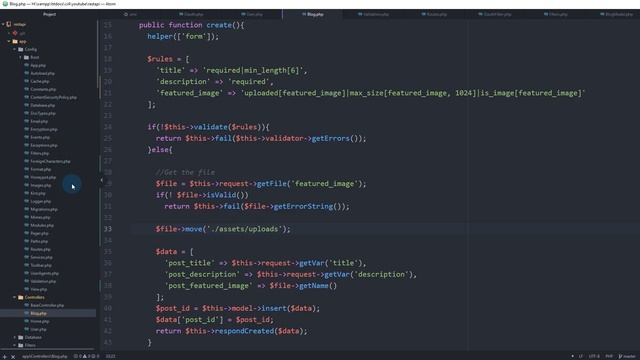Open Events.php config file
The image size is (640, 360).
coord(40,137)
